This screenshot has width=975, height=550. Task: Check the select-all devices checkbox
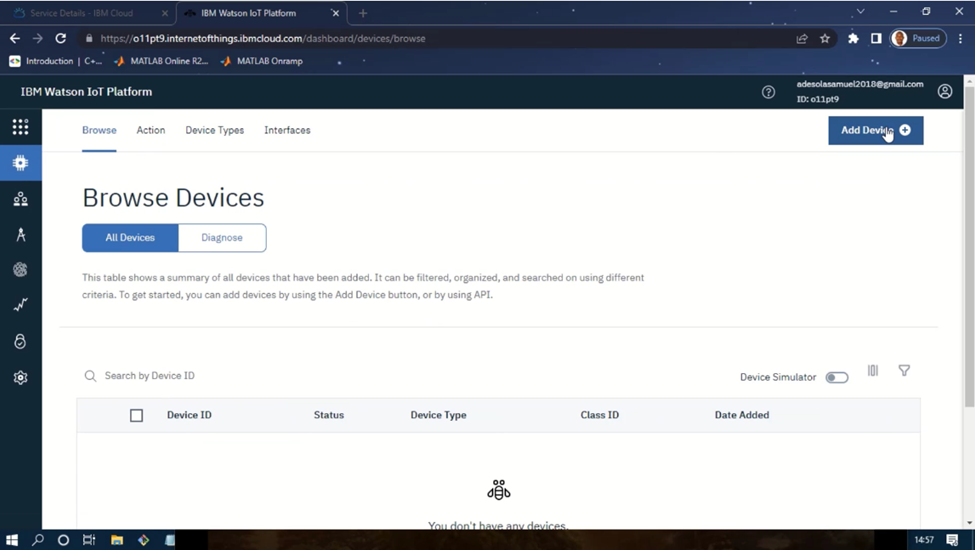pos(136,415)
